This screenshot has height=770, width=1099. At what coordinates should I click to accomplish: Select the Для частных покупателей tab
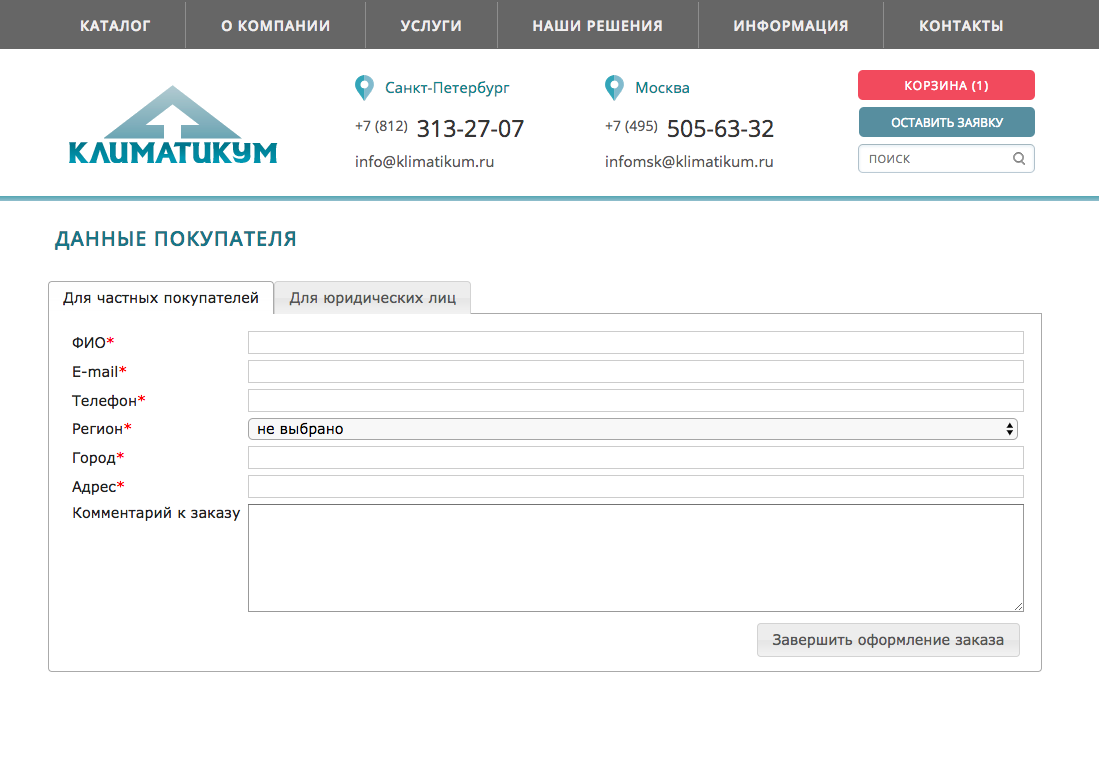(161, 298)
